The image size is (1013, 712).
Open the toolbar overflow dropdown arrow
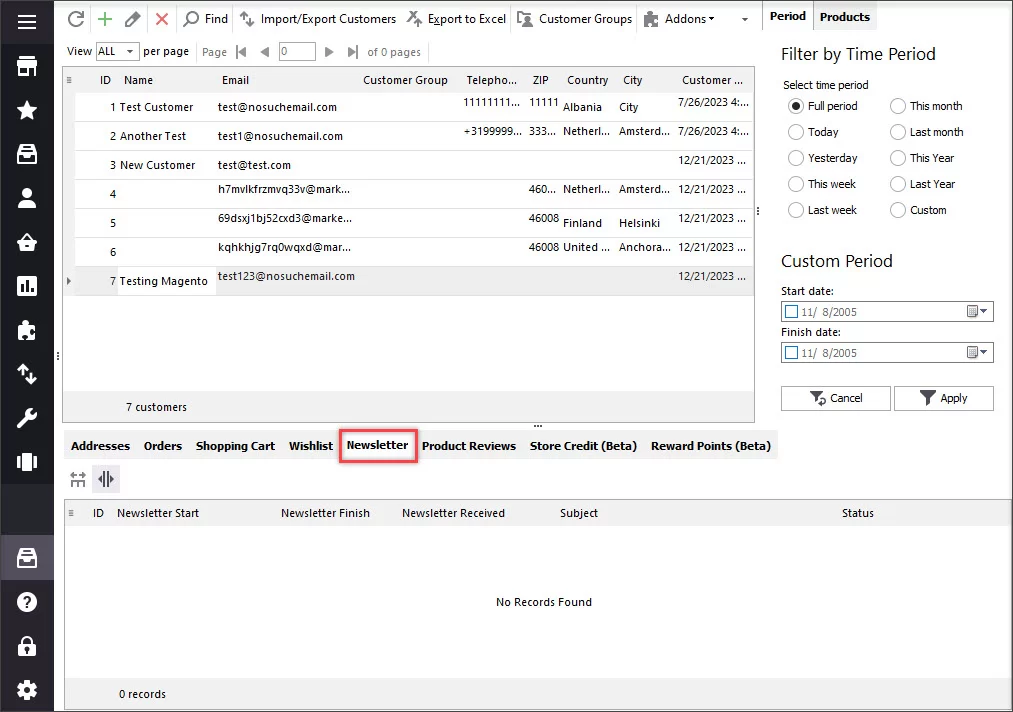click(745, 19)
